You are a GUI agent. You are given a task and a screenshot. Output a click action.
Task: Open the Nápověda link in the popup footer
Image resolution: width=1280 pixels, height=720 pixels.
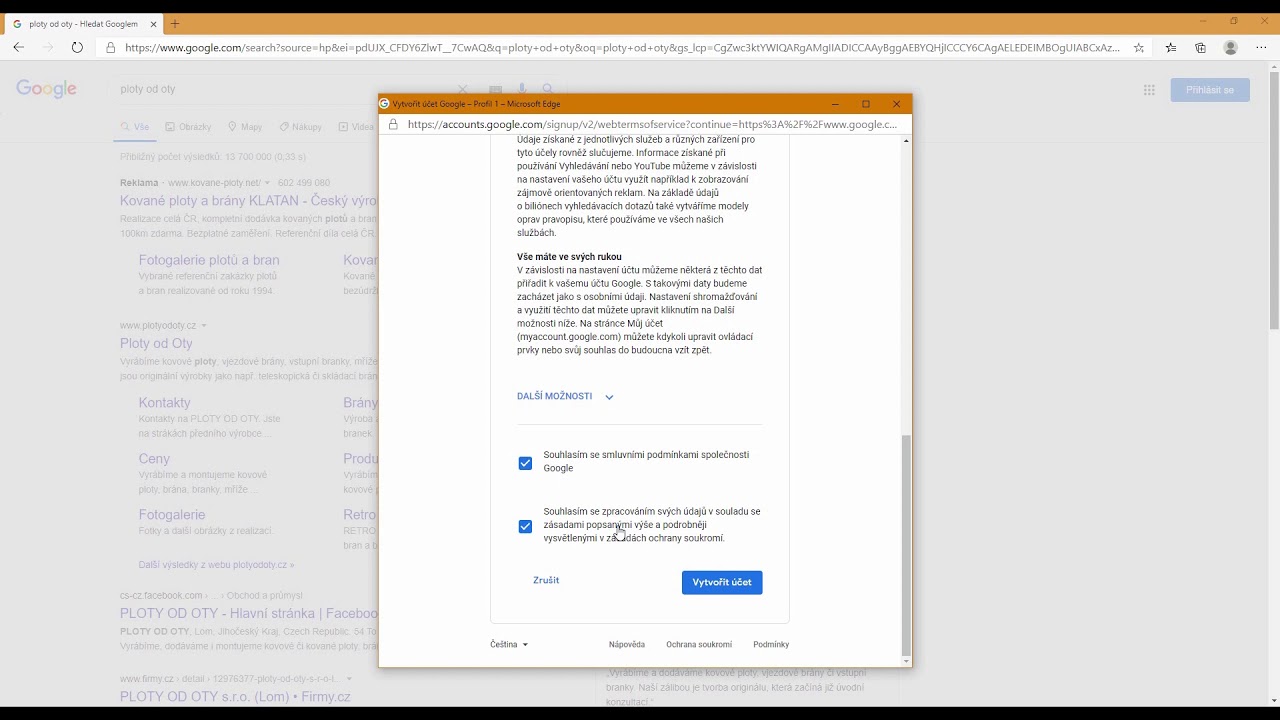(x=627, y=645)
